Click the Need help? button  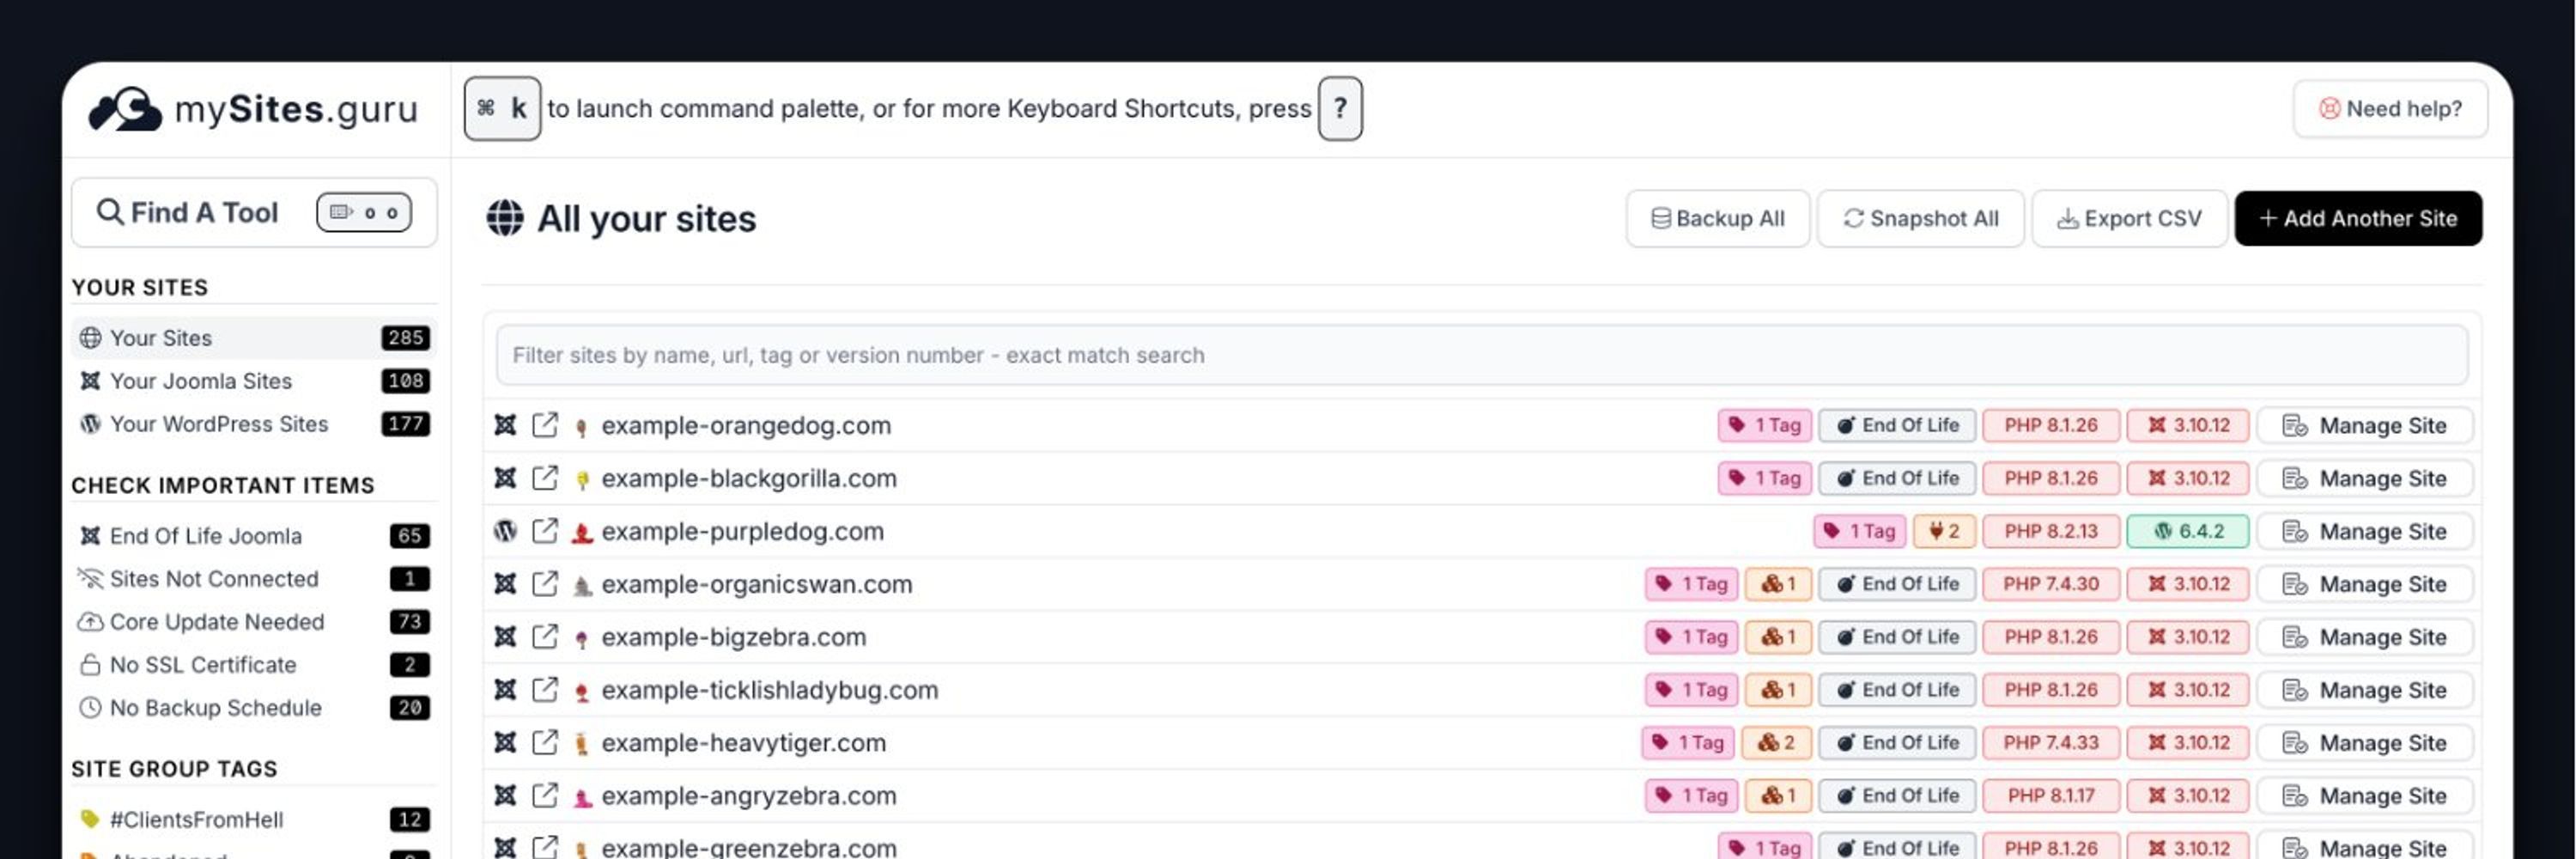[x=2390, y=109]
